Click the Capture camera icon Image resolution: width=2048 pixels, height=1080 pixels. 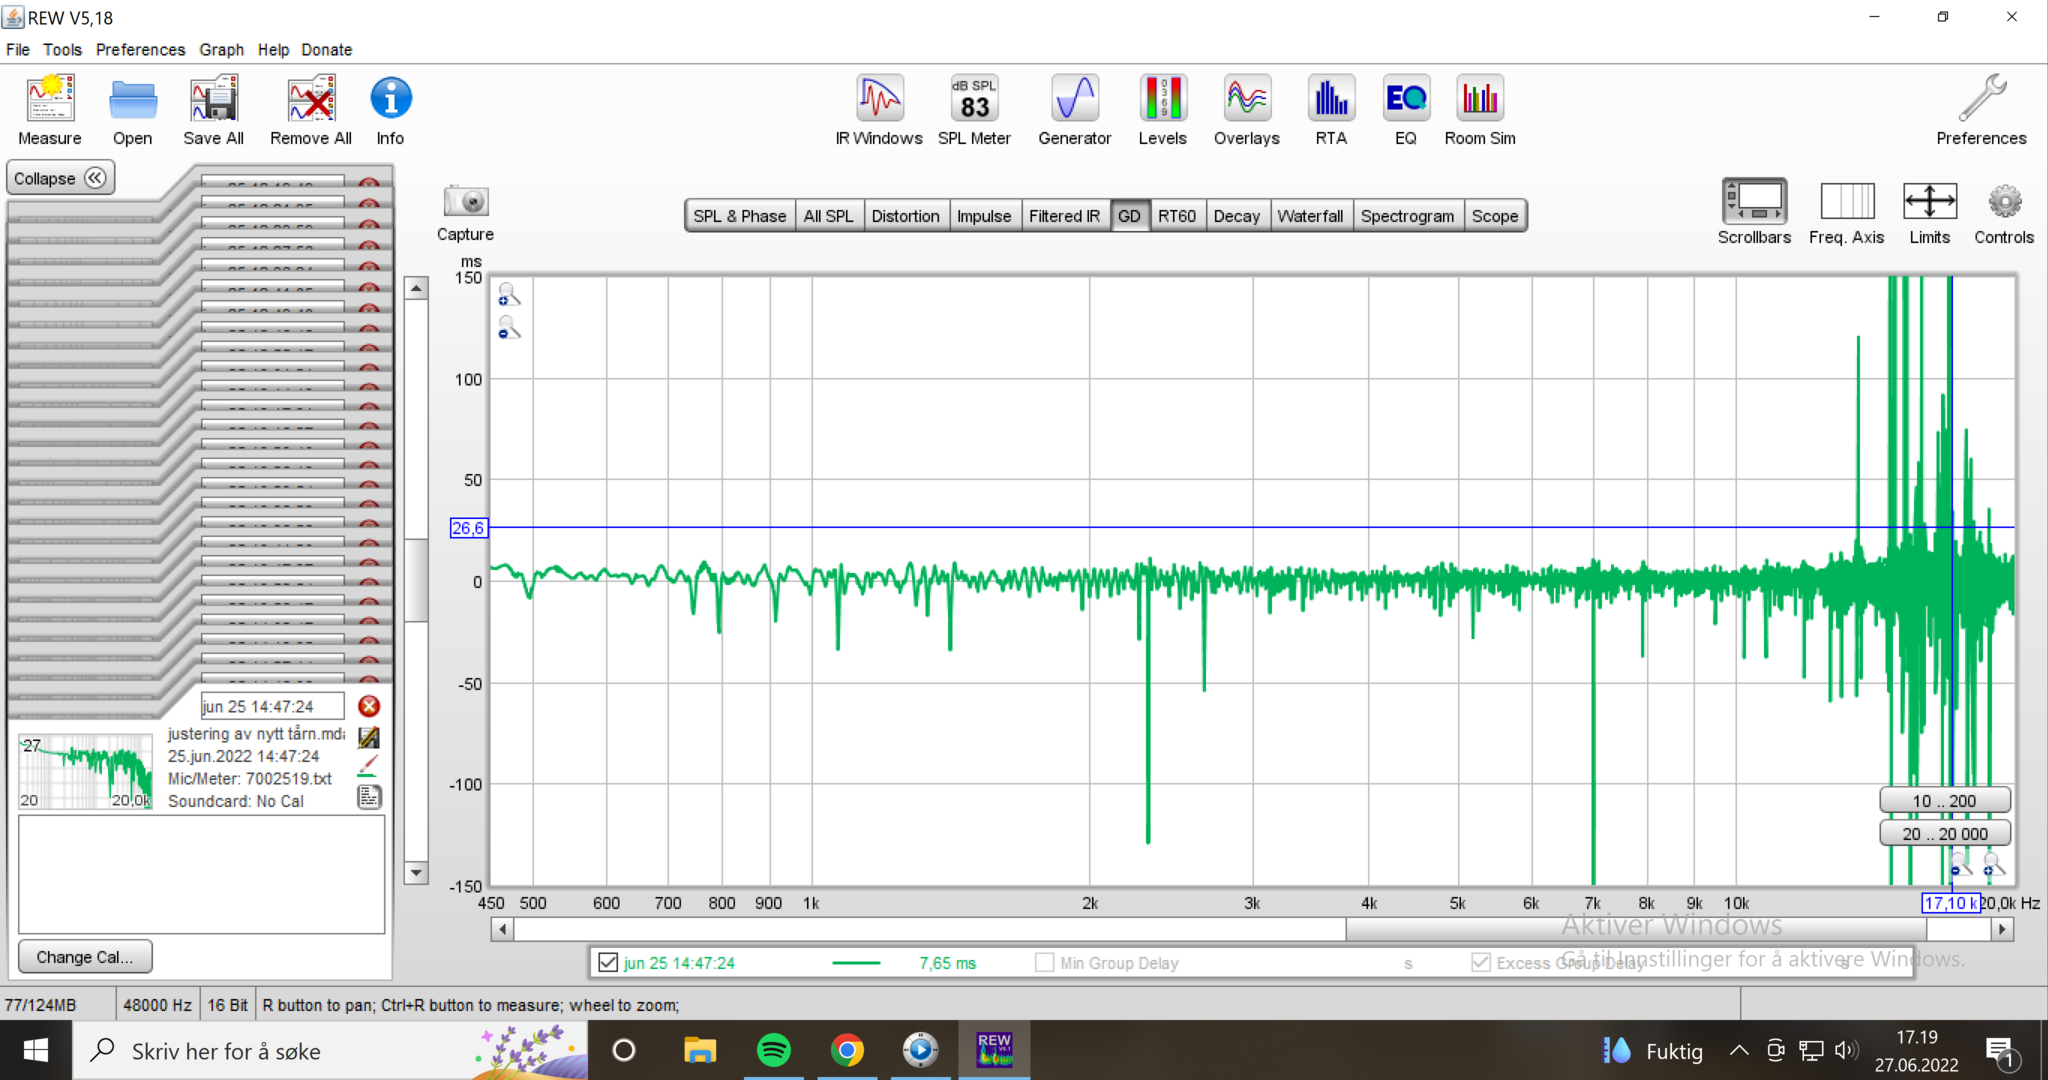[x=465, y=203]
